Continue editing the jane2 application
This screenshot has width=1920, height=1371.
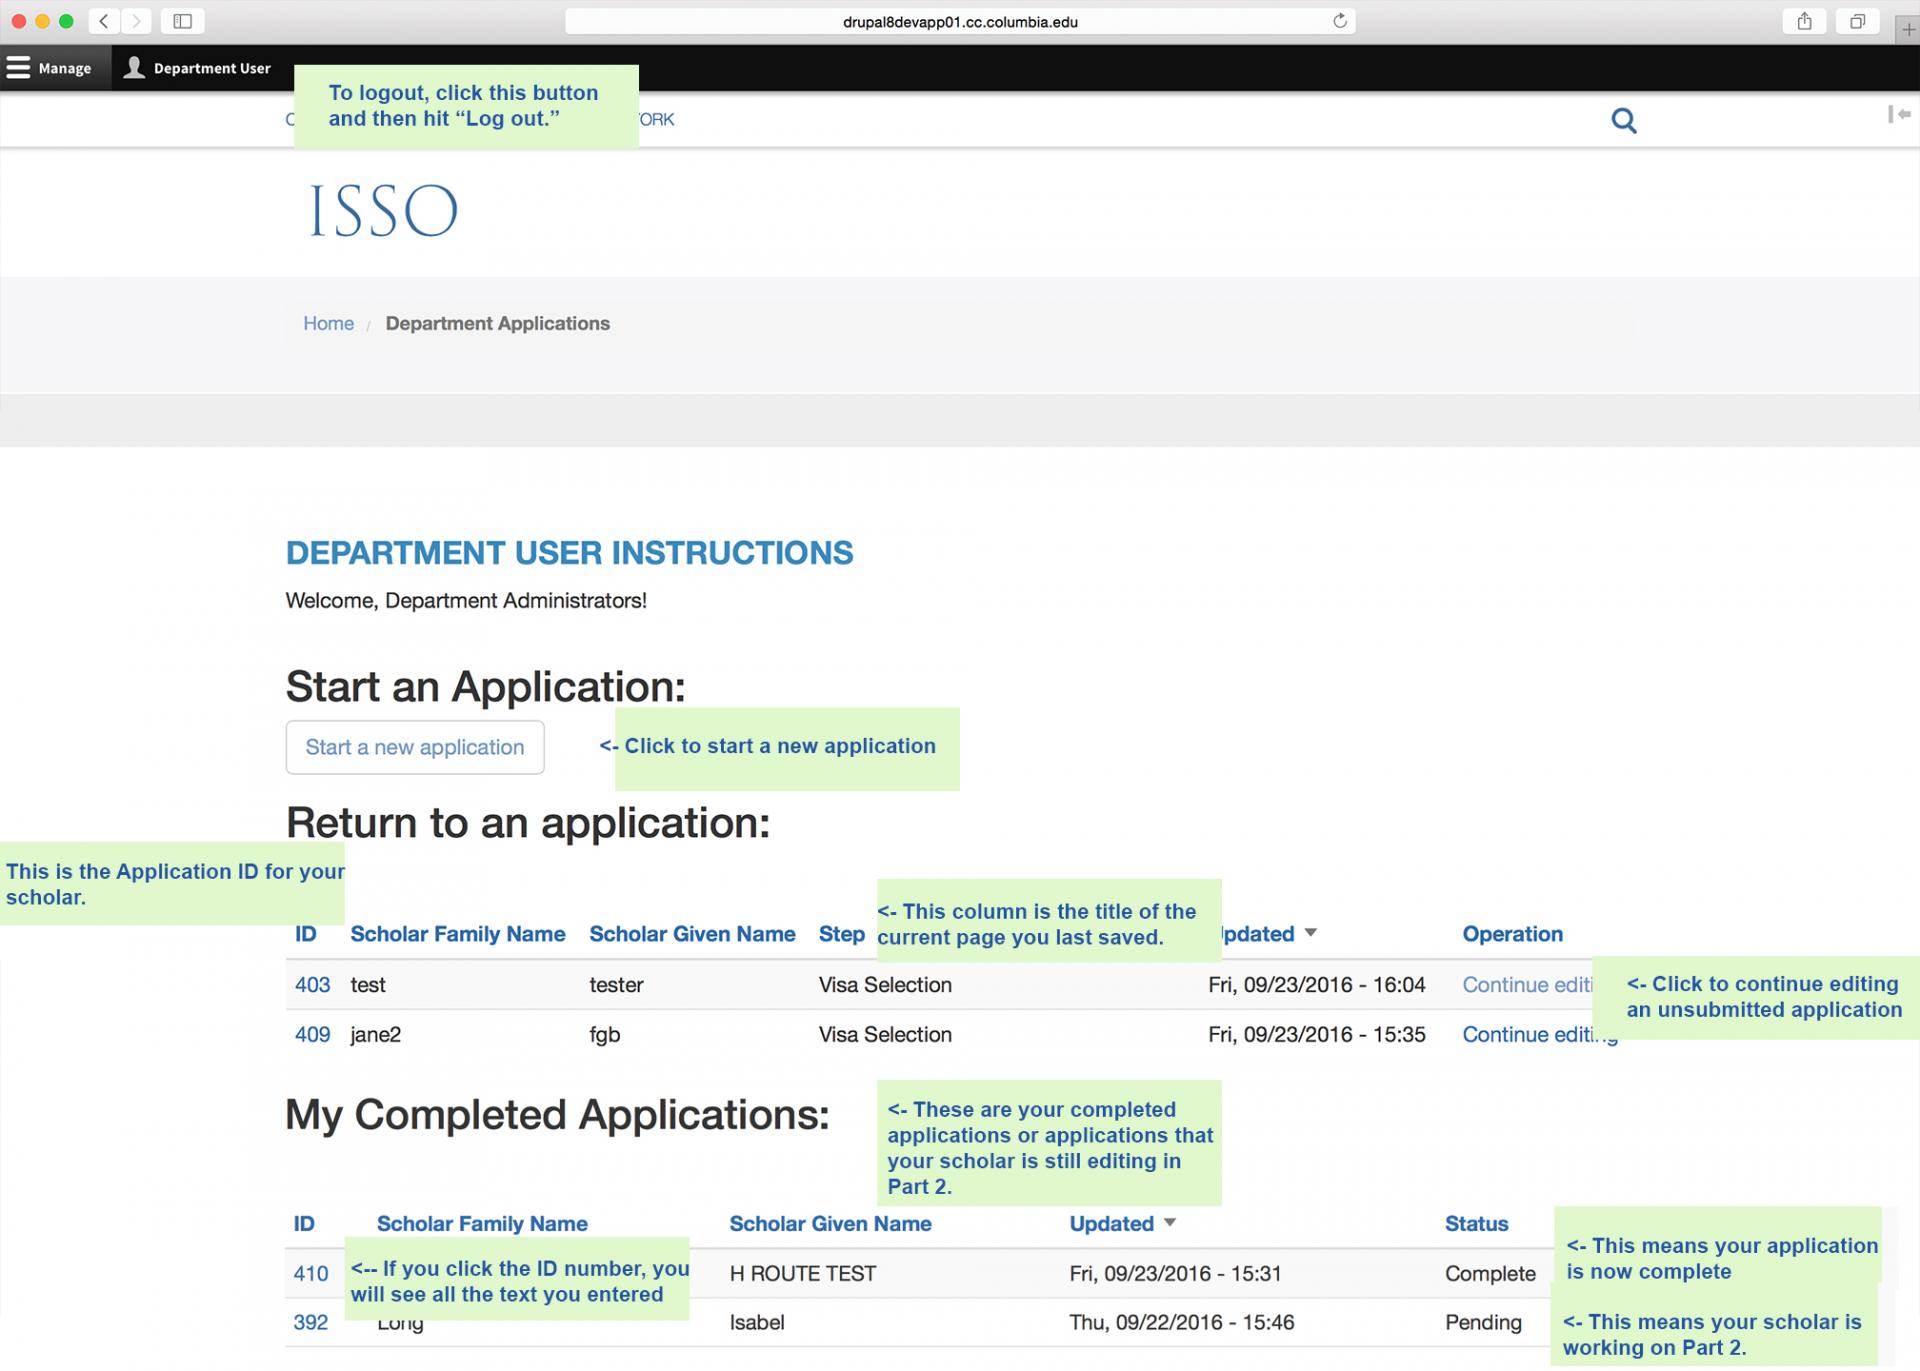(1539, 1034)
